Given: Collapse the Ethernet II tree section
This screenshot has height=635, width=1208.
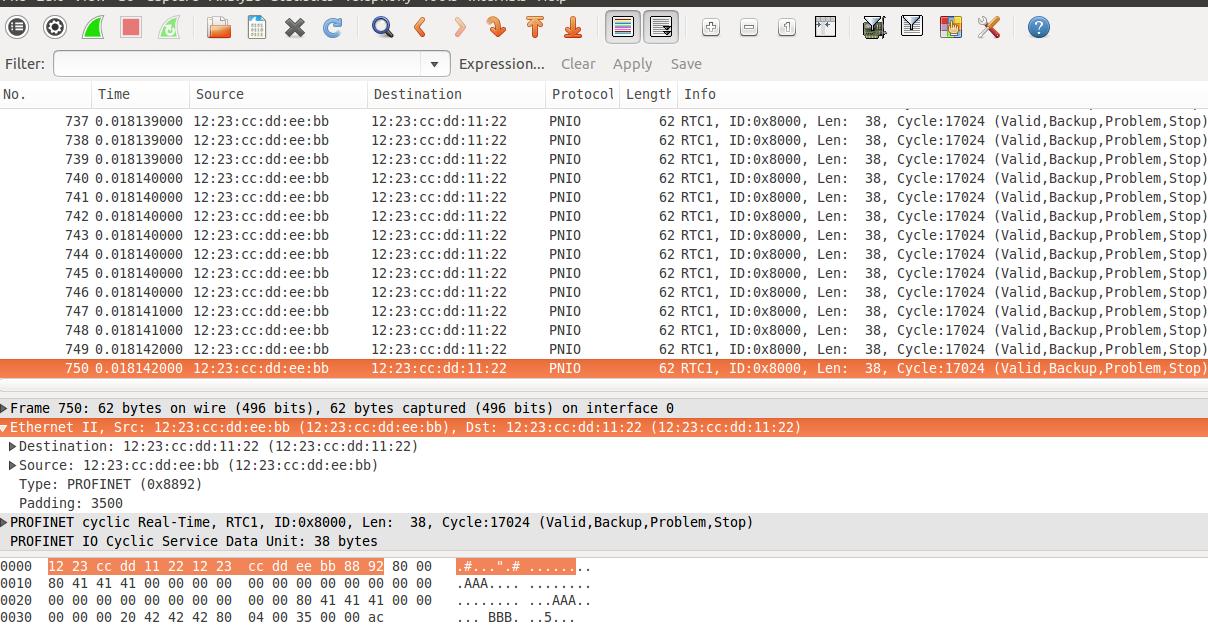Looking at the screenshot, I should (x=5, y=427).
